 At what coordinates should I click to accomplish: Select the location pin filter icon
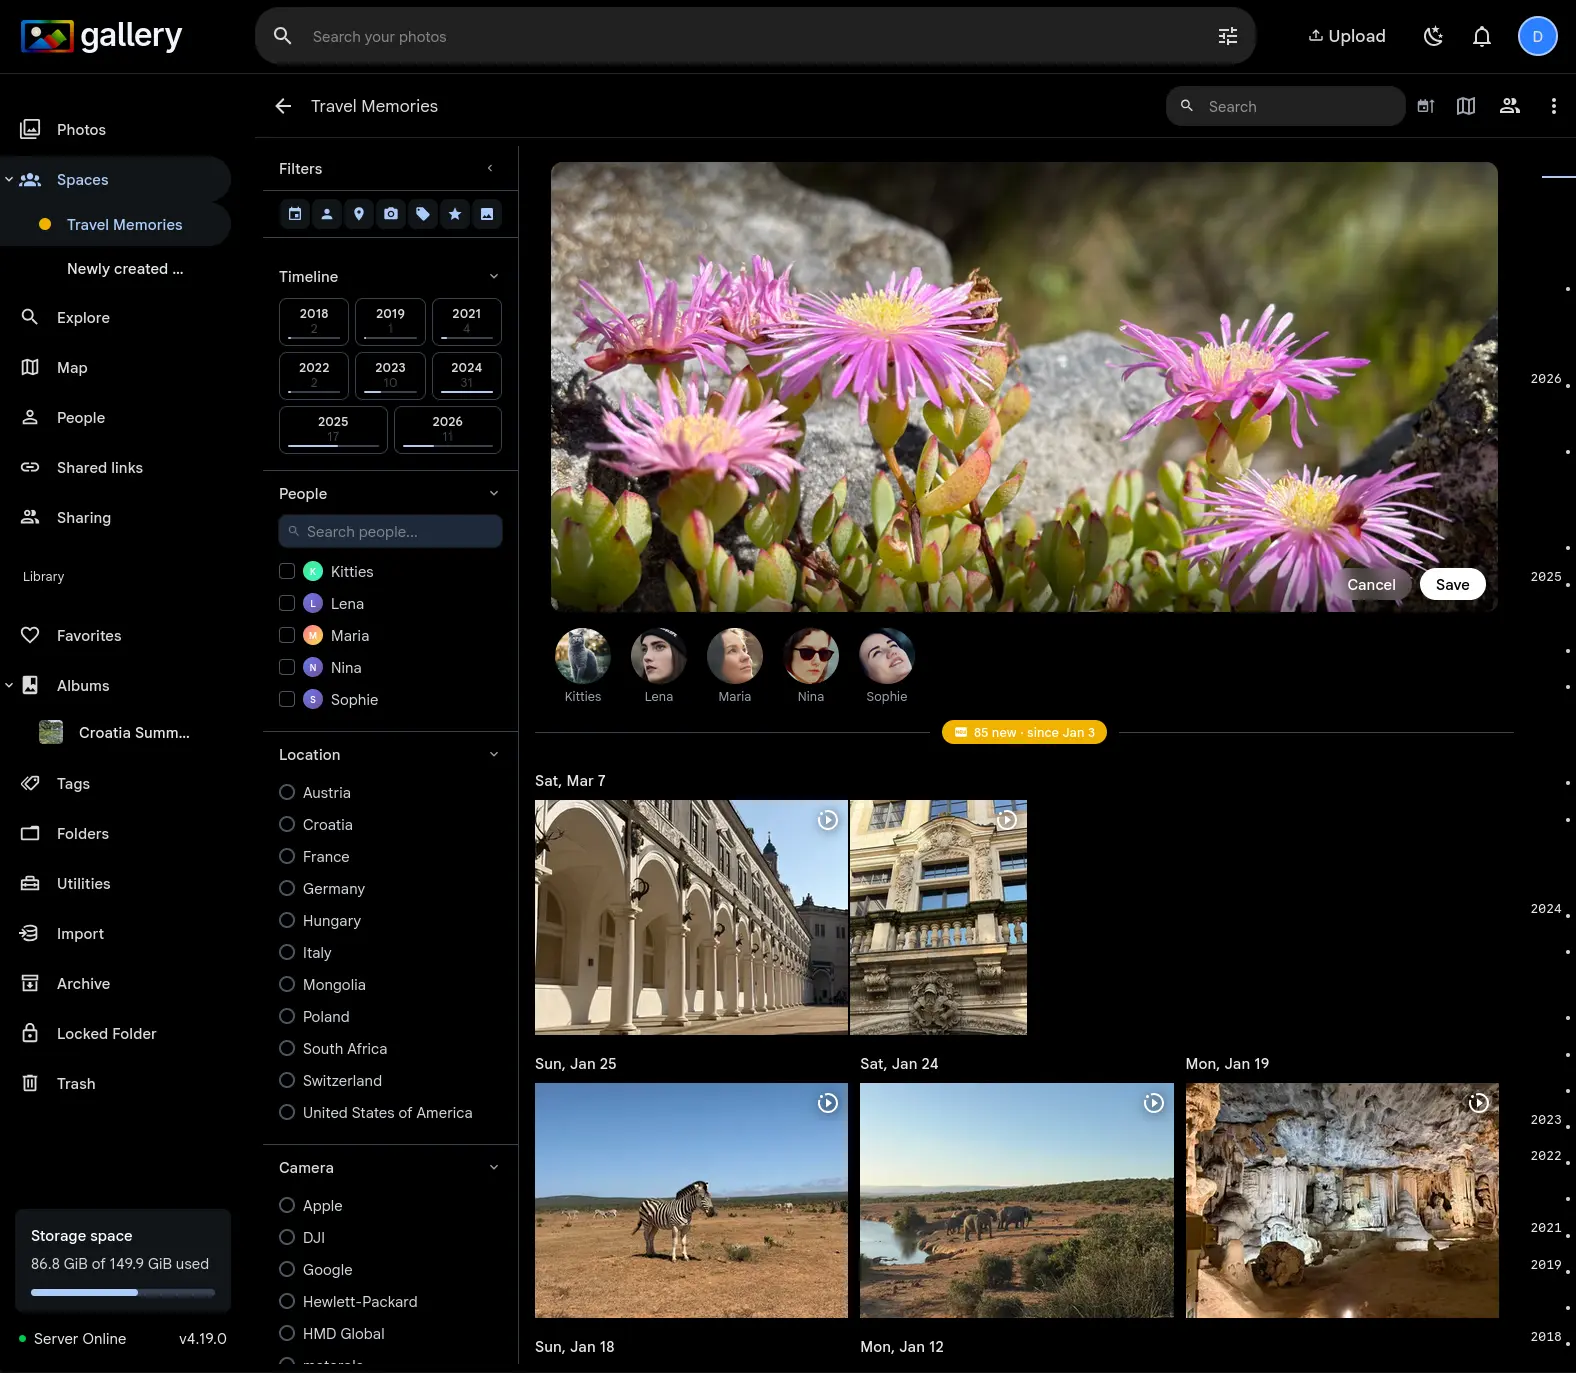pyautogui.click(x=359, y=214)
